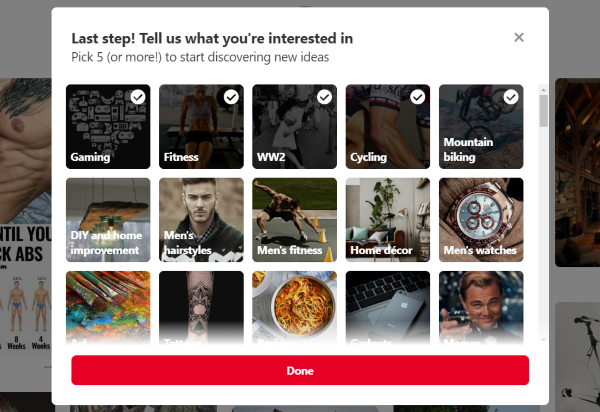
Task: Remove the Mountain biking checkmark
Action: click(511, 97)
